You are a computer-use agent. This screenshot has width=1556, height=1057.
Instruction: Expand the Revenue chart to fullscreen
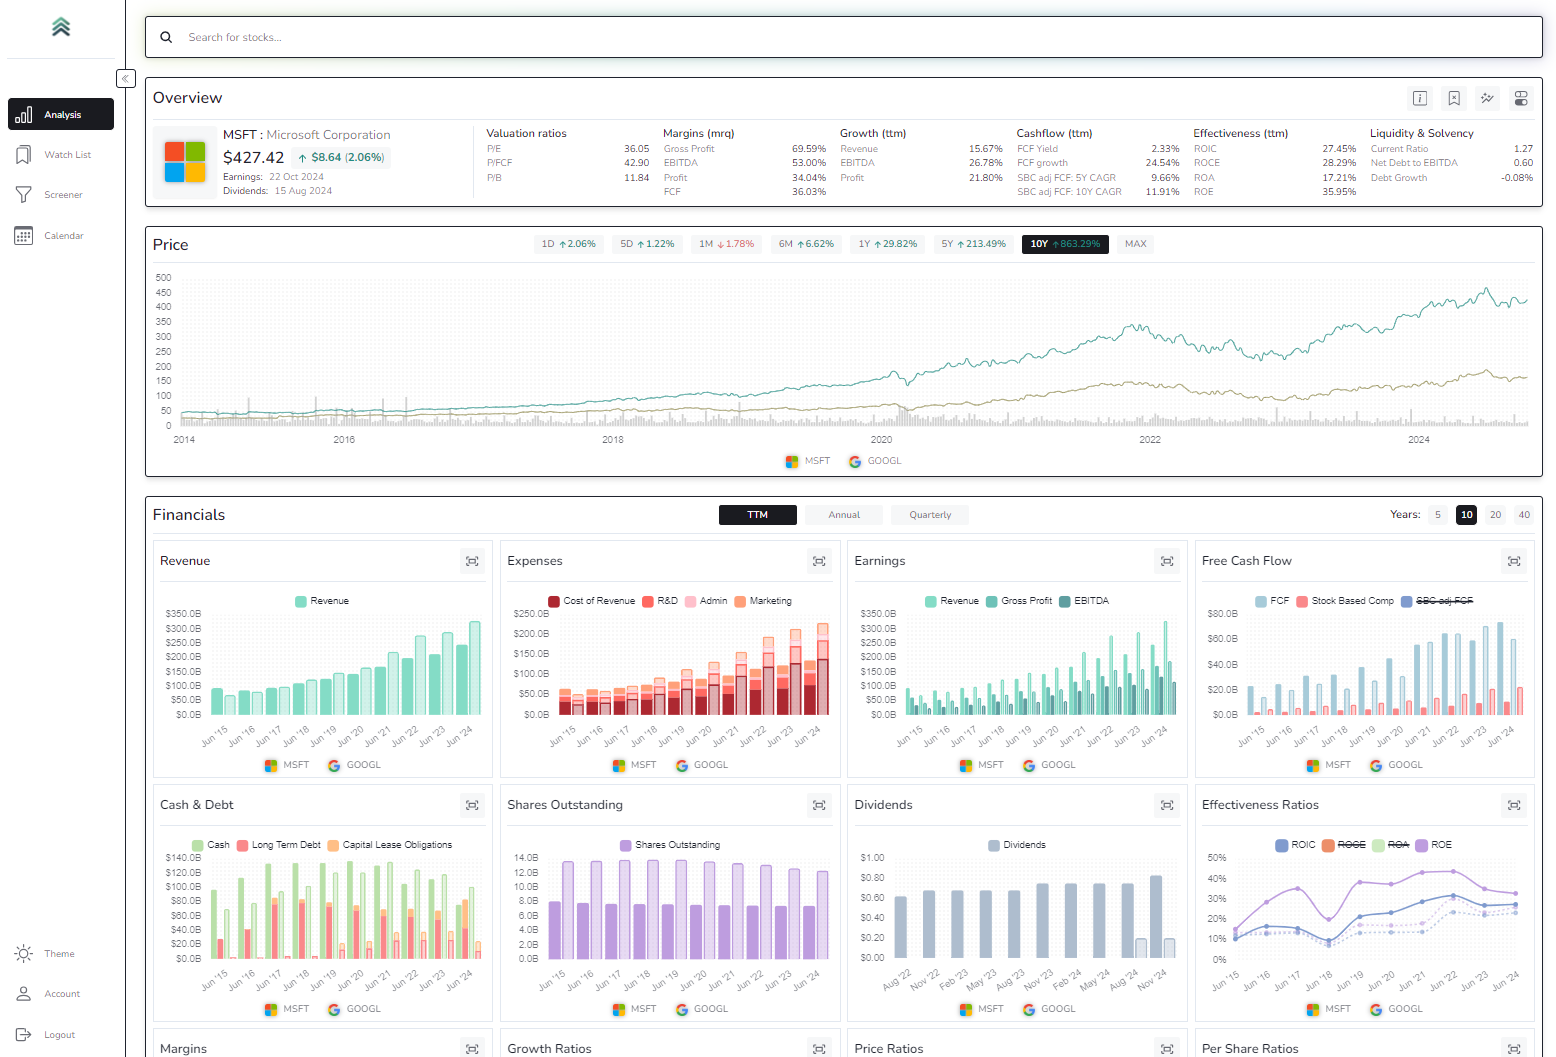pyautogui.click(x=472, y=561)
